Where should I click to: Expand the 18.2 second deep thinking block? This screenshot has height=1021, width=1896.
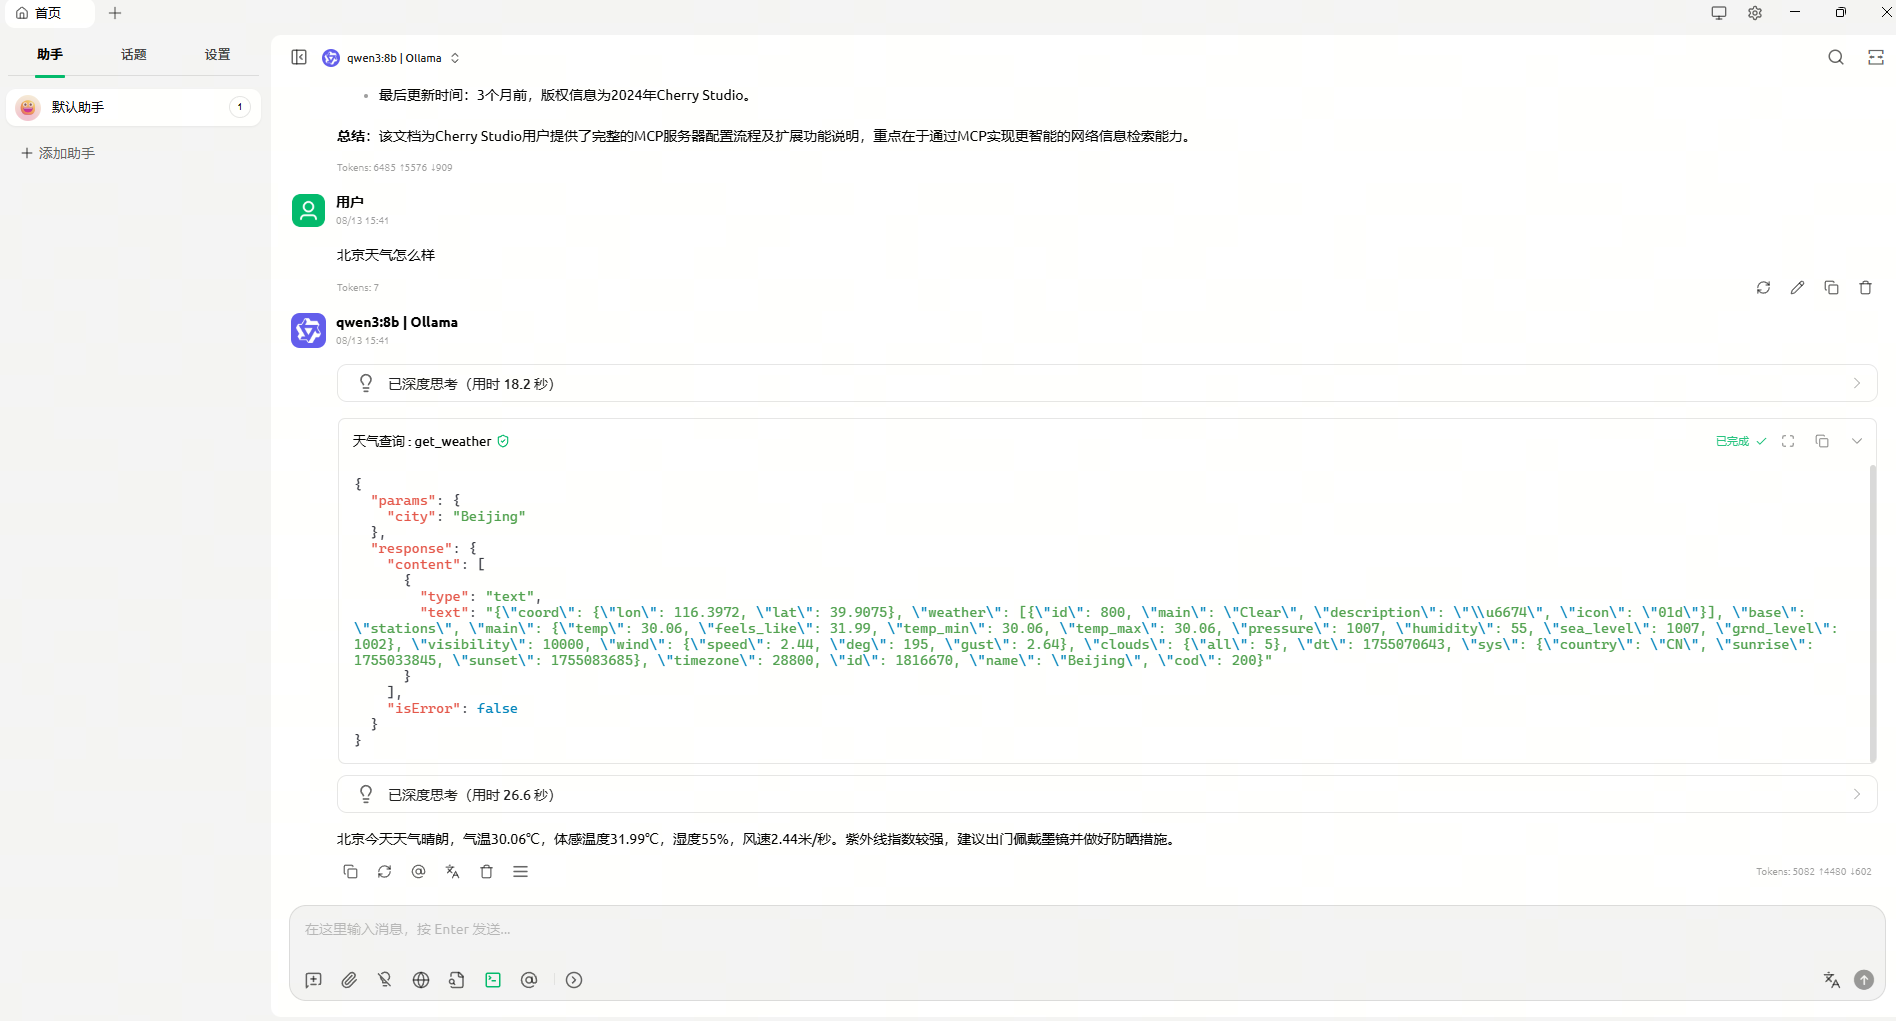pos(1106,383)
